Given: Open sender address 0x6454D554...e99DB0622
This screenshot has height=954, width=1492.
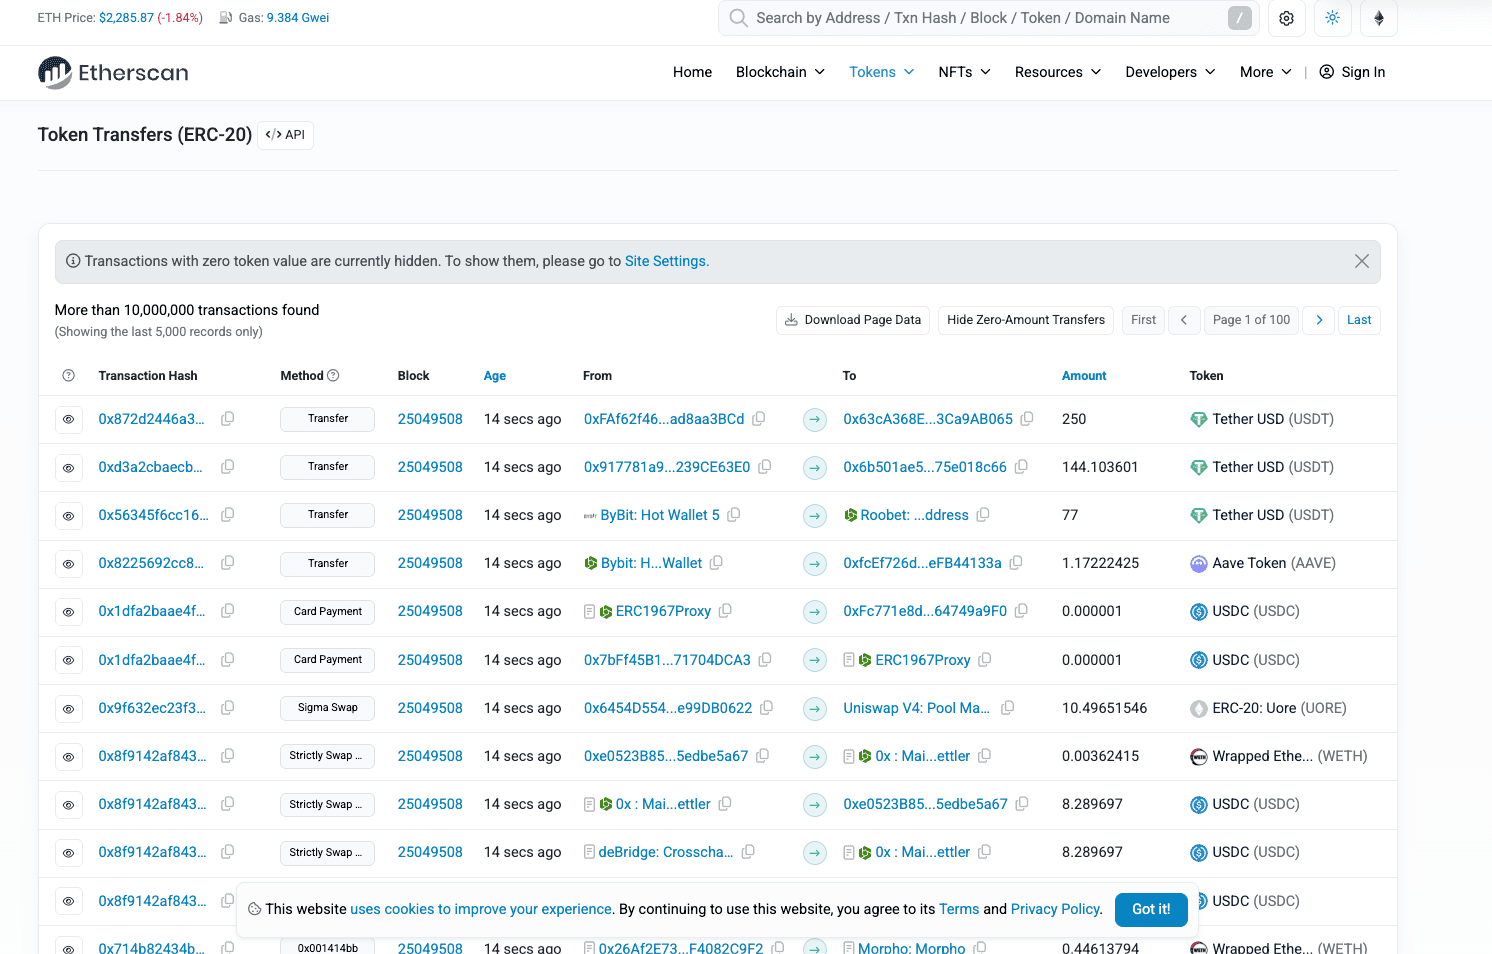Looking at the screenshot, I should coord(668,708).
